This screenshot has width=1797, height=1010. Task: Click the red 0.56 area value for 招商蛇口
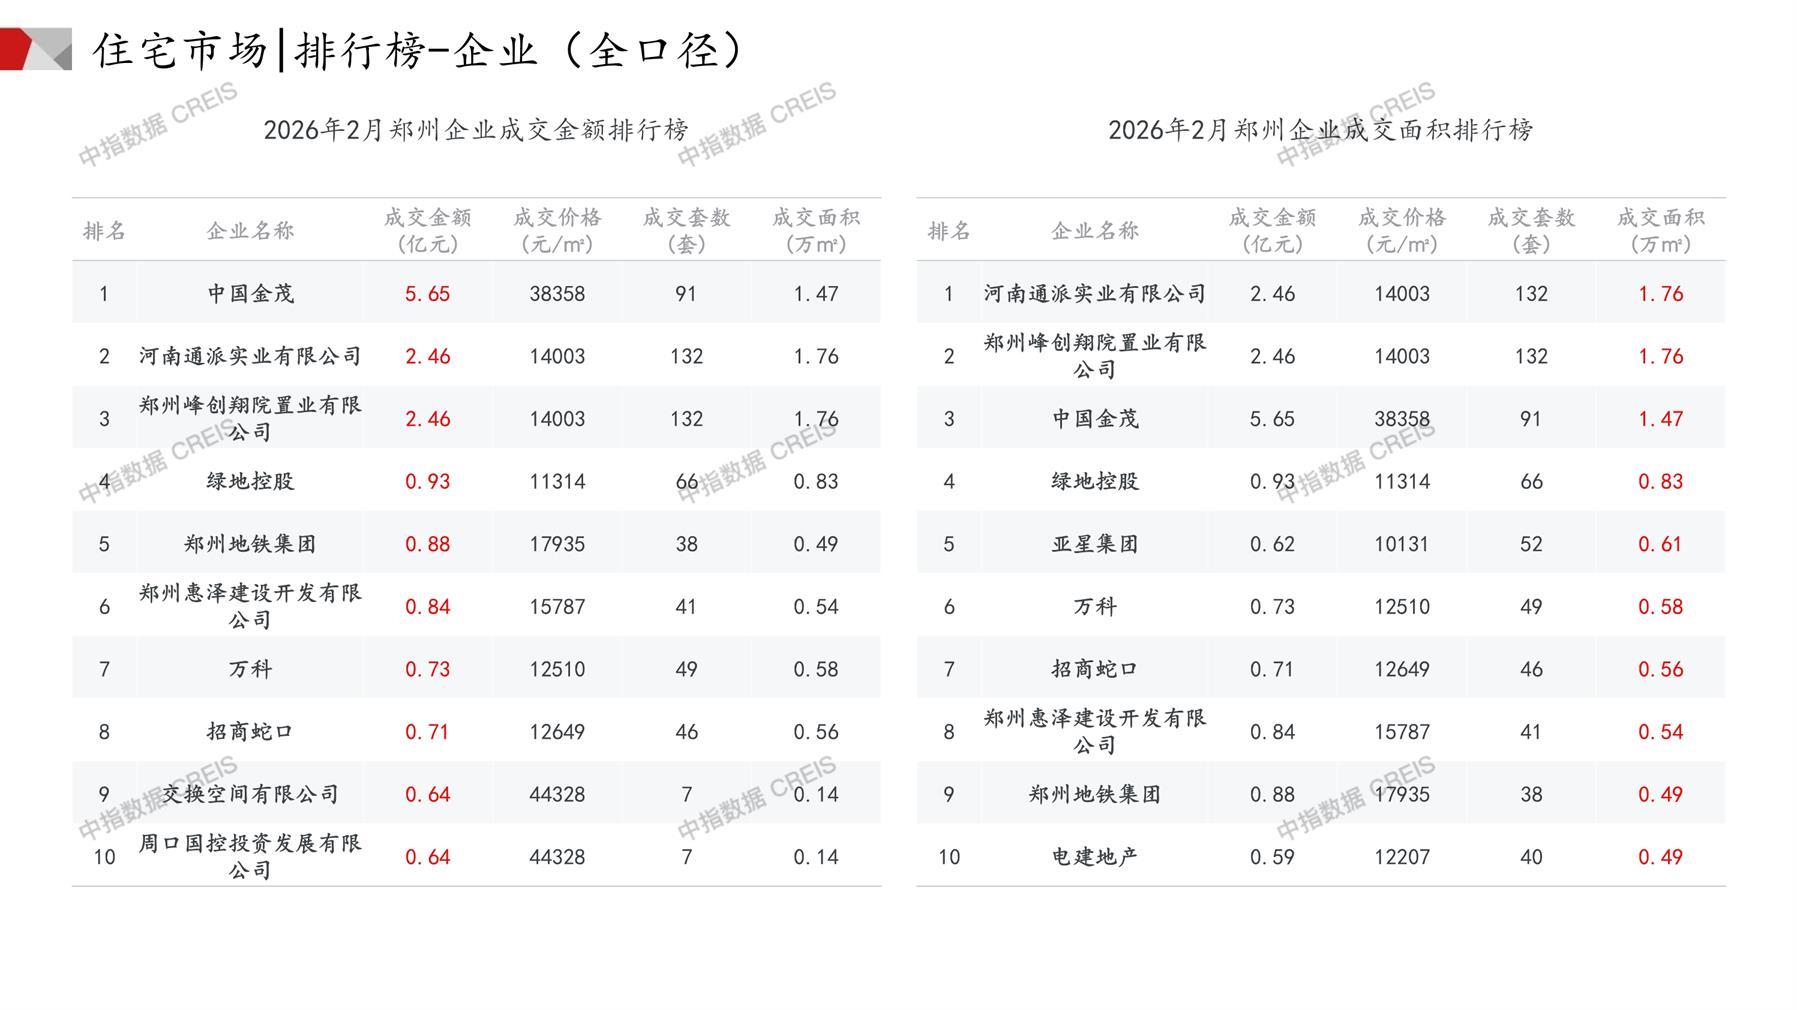click(1660, 669)
